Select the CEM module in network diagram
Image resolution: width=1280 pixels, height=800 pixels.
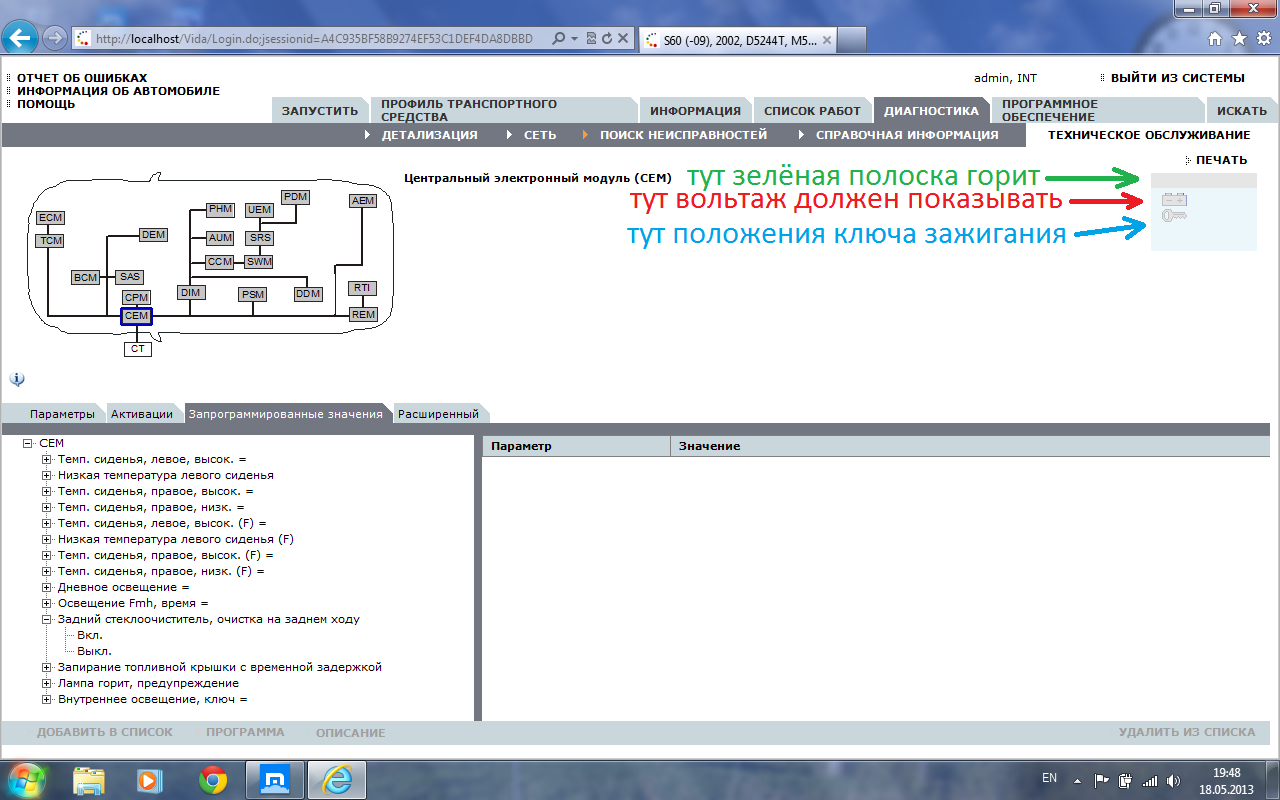(136, 316)
